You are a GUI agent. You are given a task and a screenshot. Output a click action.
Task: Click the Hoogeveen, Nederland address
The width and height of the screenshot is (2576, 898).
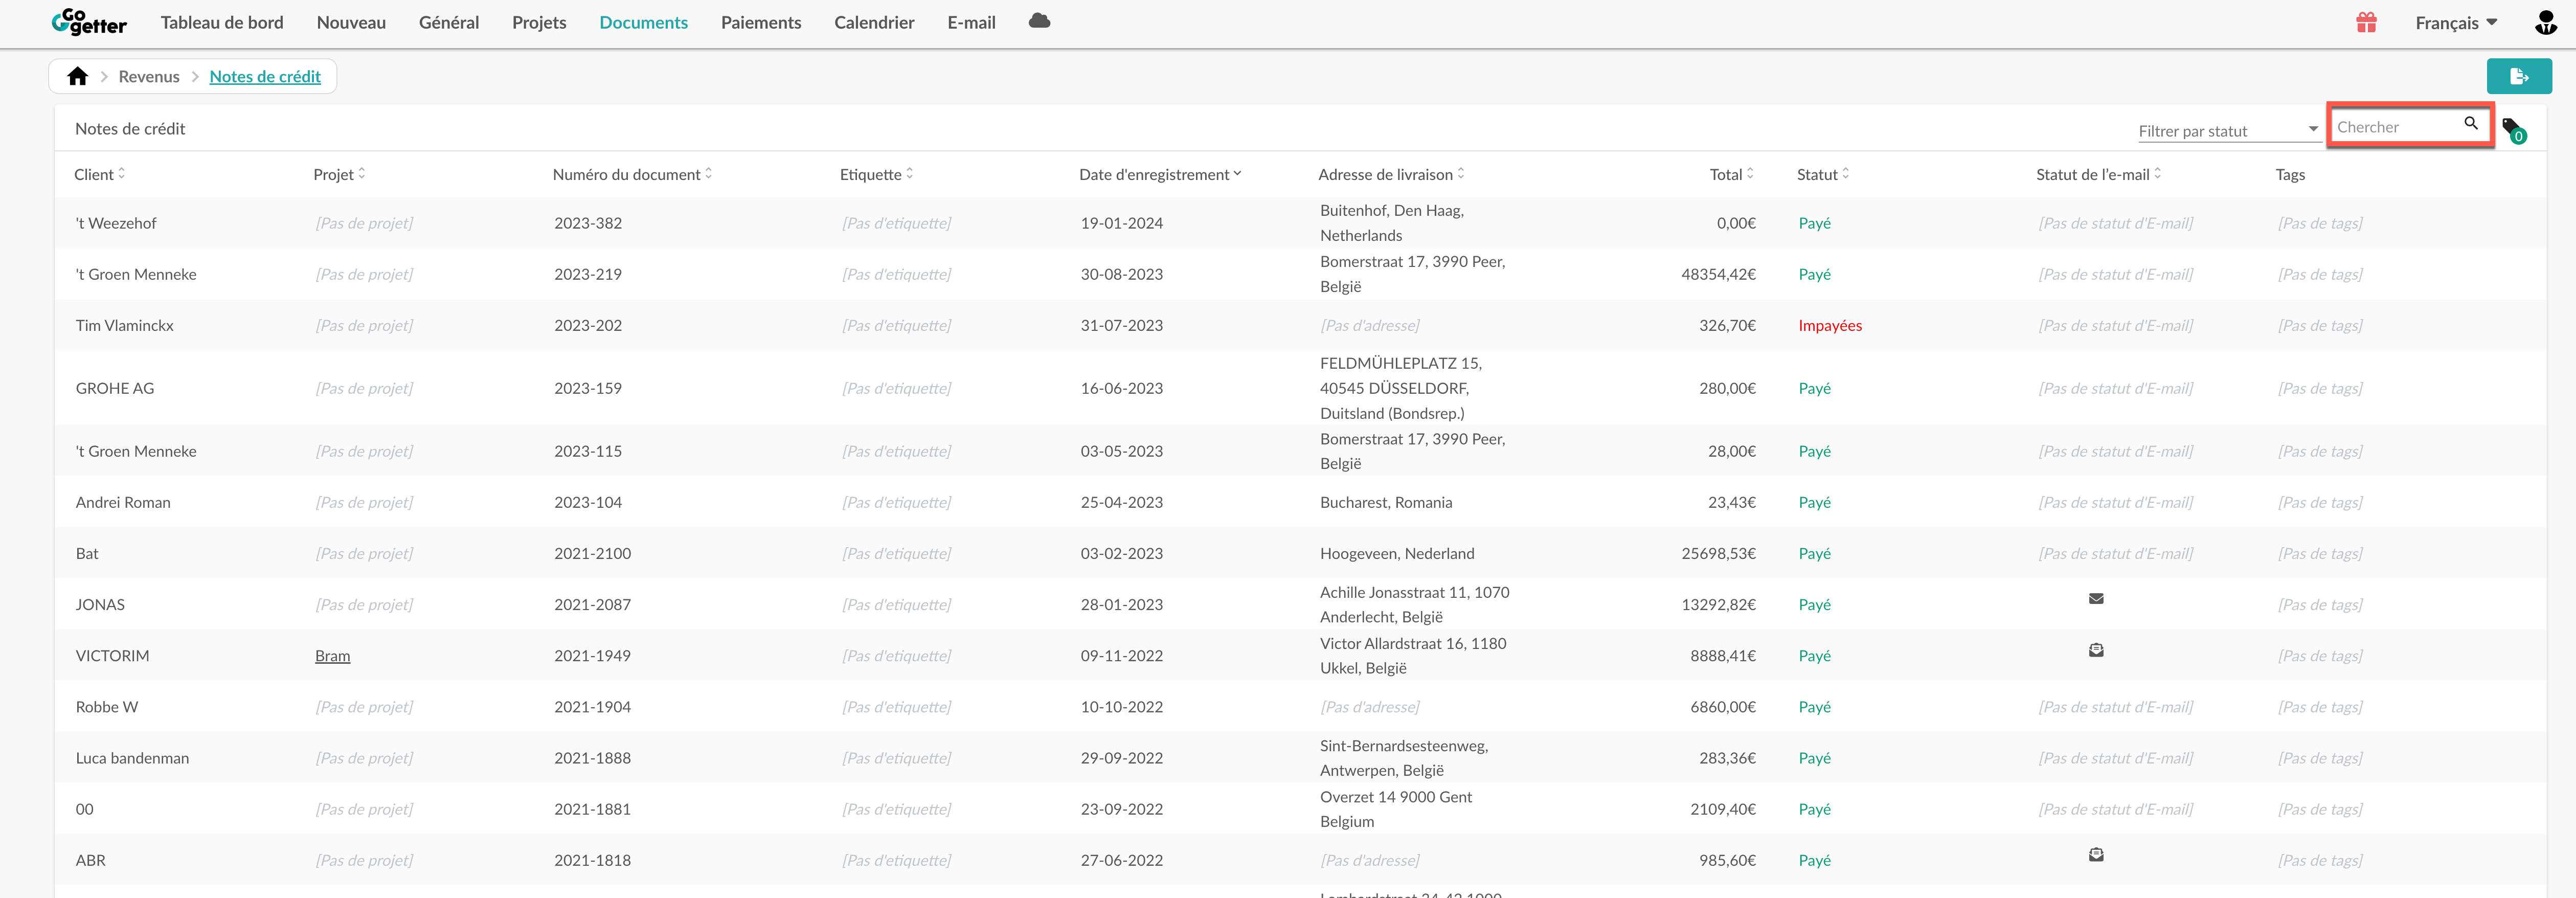pos(1397,553)
